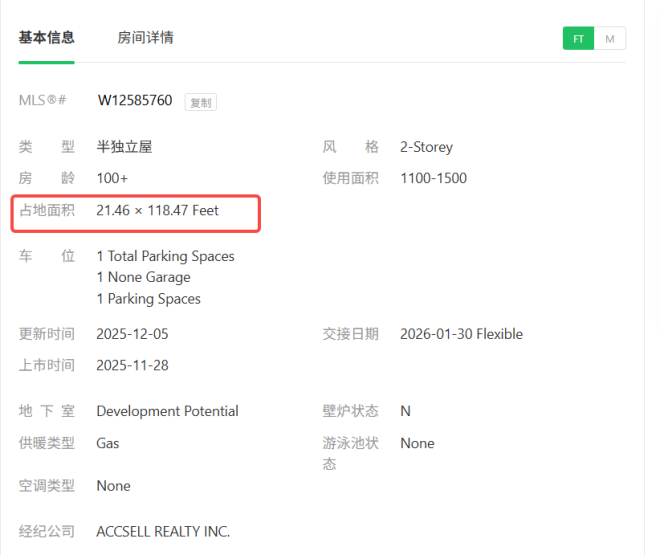Click the 2-Storey style value
The height and width of the screenshot is (555, 660).
(426, 147)
